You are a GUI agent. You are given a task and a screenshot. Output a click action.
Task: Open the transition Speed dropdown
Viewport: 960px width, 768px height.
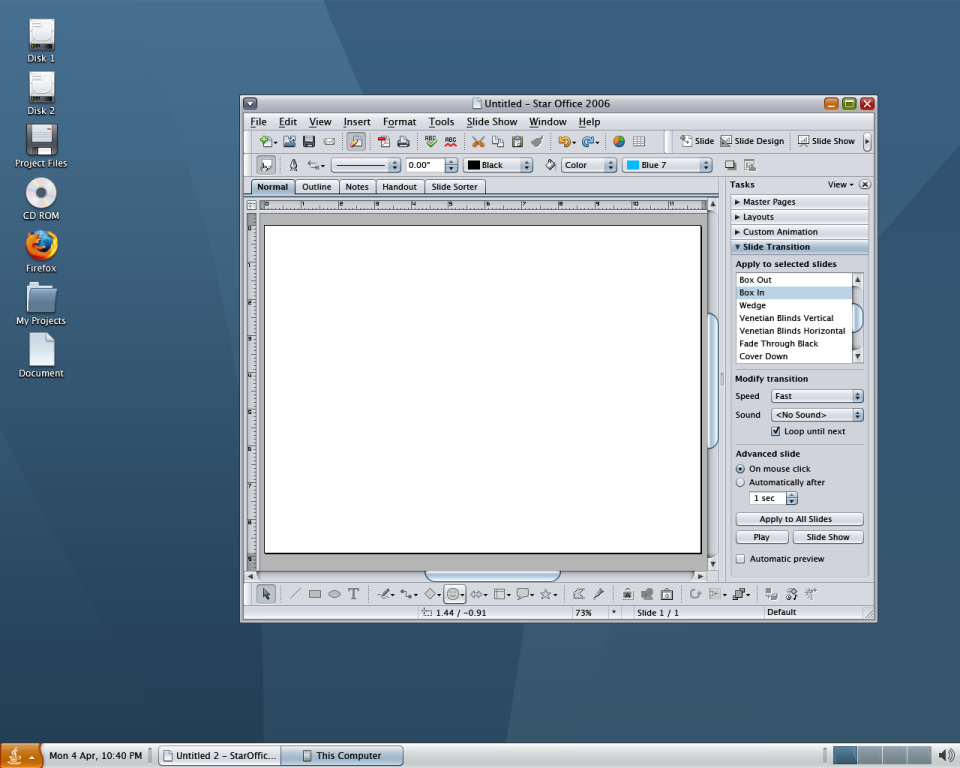[817, 396]
